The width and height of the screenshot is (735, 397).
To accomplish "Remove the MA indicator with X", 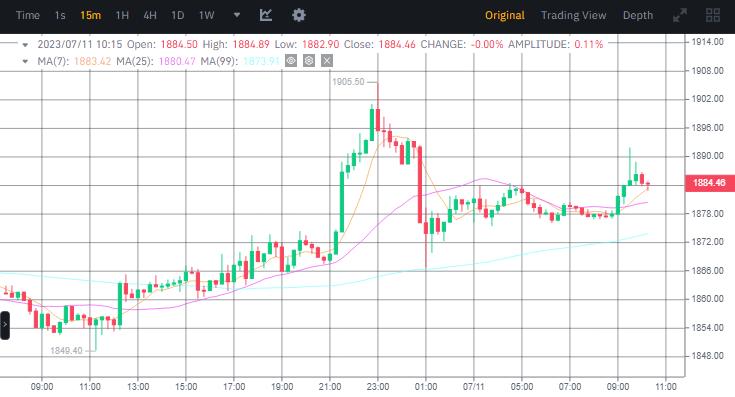I will (x=327, y=60).
